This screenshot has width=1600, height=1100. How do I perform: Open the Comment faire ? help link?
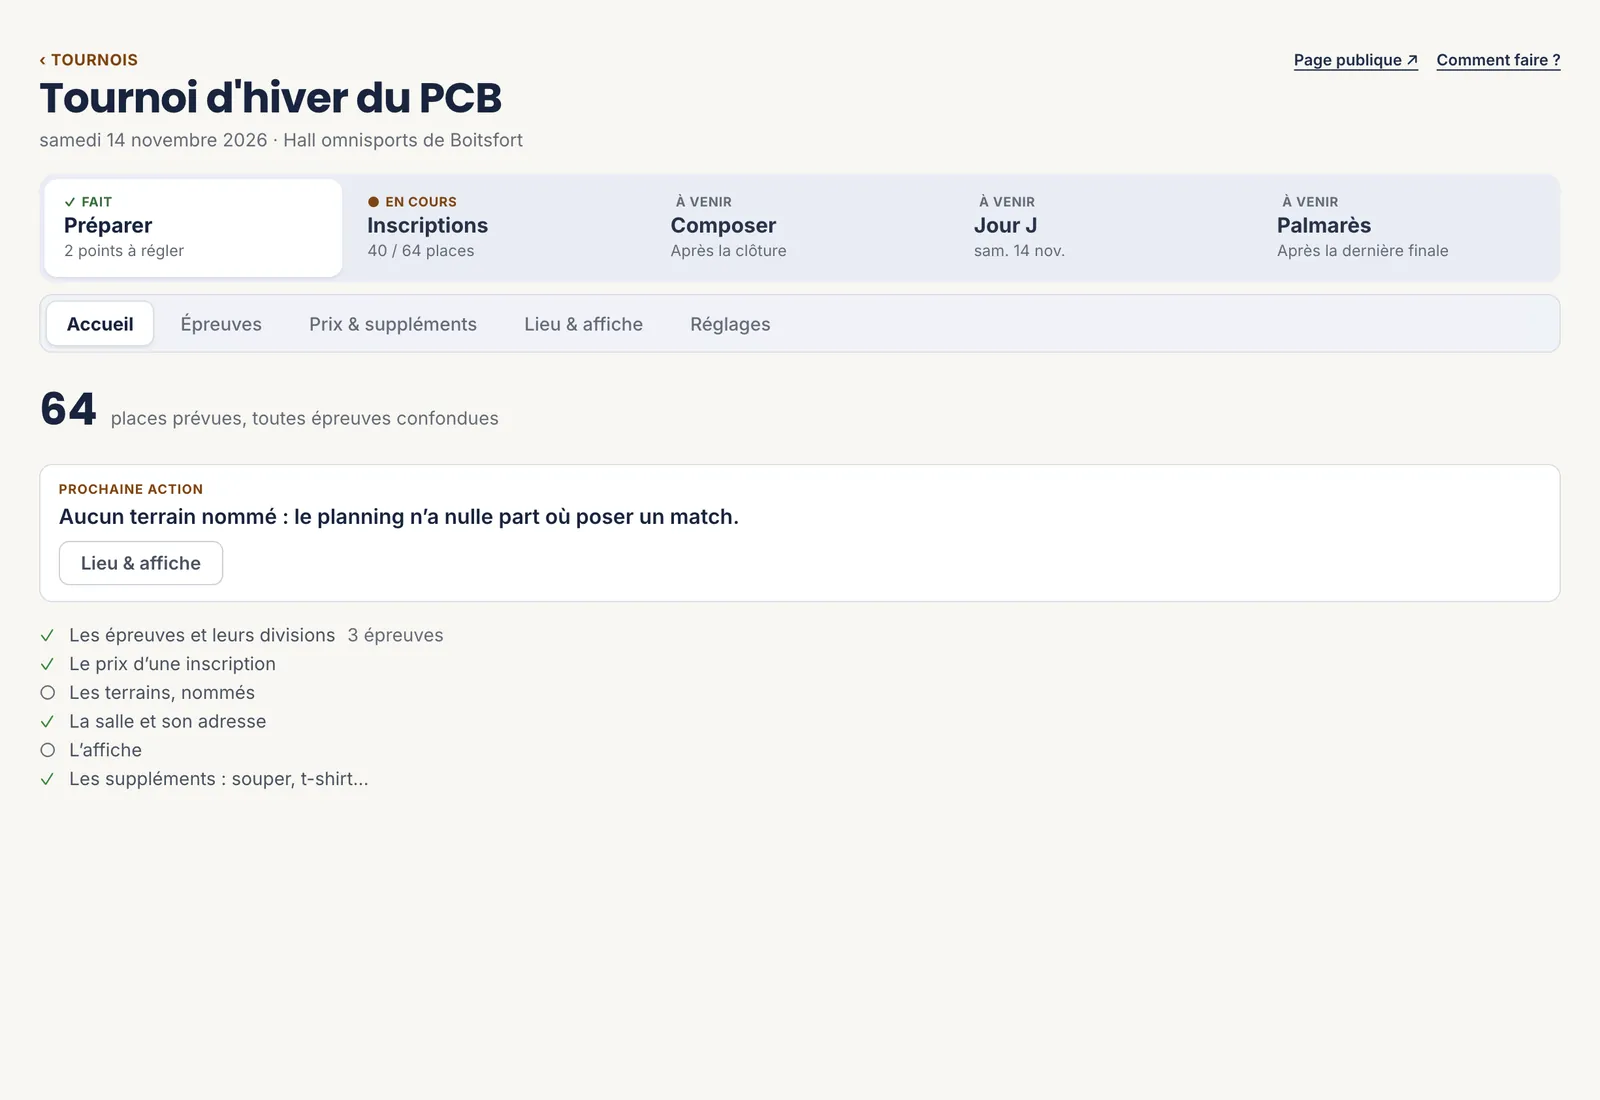(x=1498, y=60)
